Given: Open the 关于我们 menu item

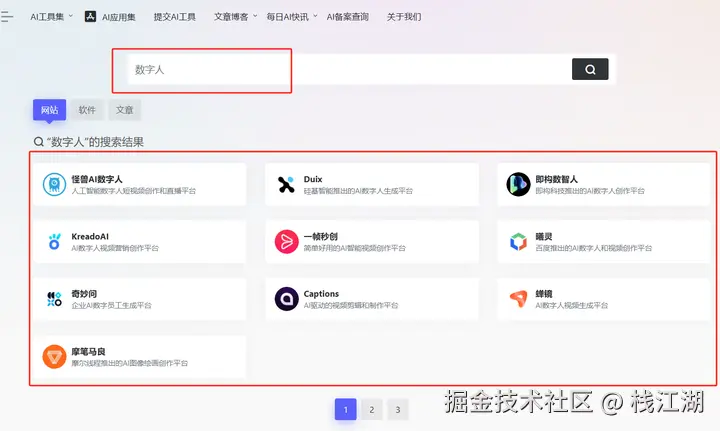Looking at the screenshot, I should click(404, 17).
